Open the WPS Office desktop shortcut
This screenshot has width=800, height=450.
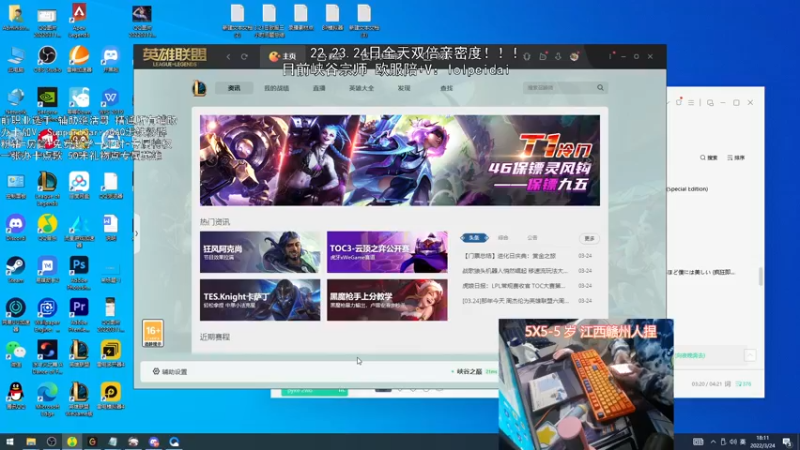[x=110, y=101]
